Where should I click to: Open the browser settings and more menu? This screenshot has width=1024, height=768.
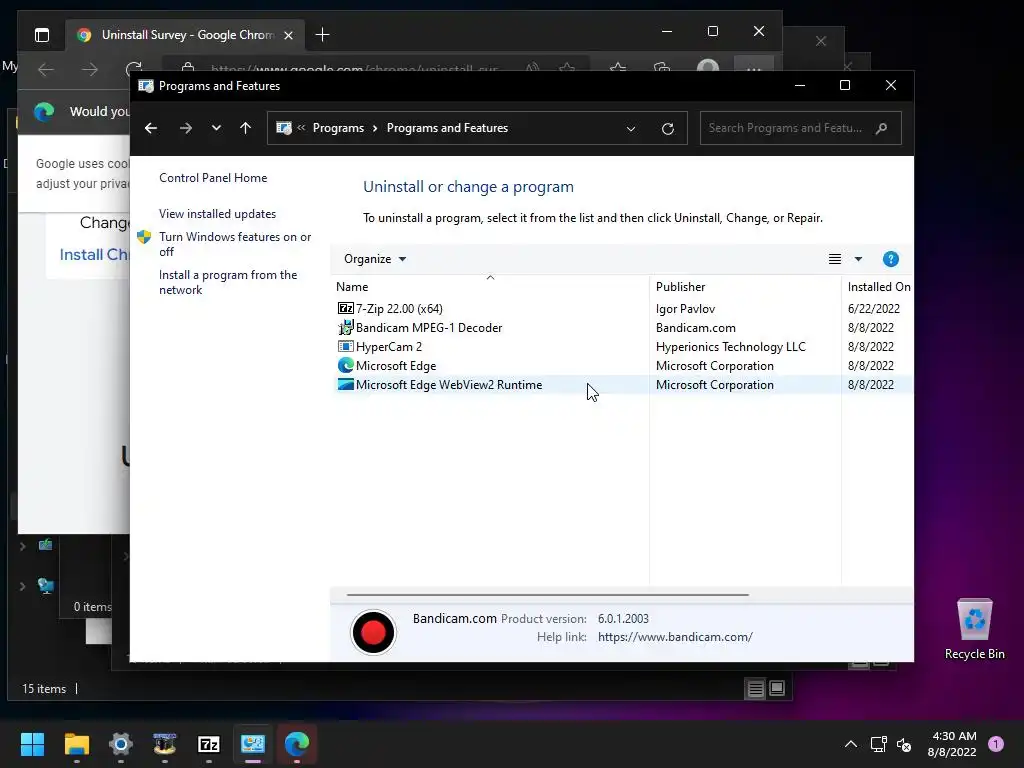(754, 68)
